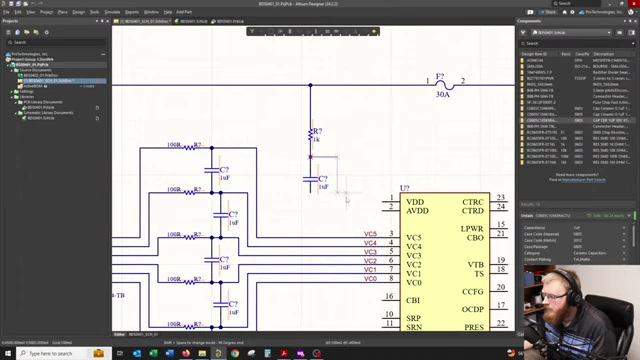Switch to the BDS0401.PcbLib document tab

coord(228,21)
